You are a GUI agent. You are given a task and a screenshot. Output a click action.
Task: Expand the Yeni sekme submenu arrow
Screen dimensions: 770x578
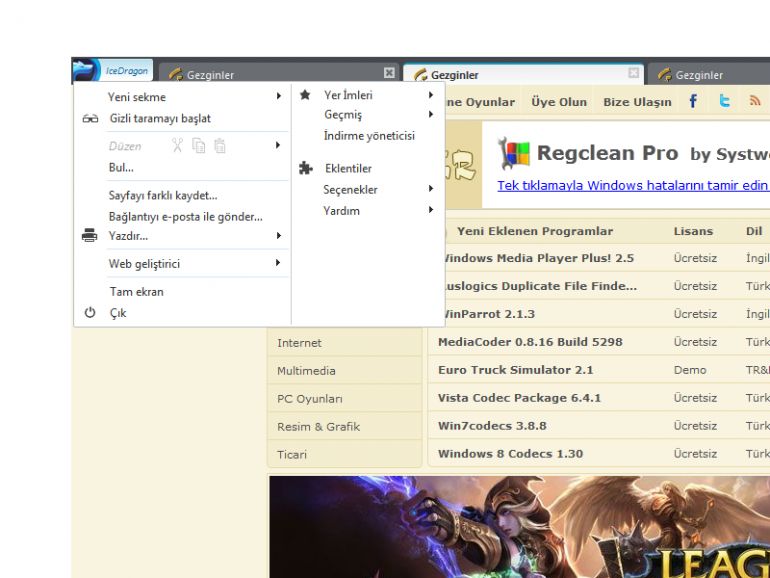pyautogui.click(x=278, y=96)
